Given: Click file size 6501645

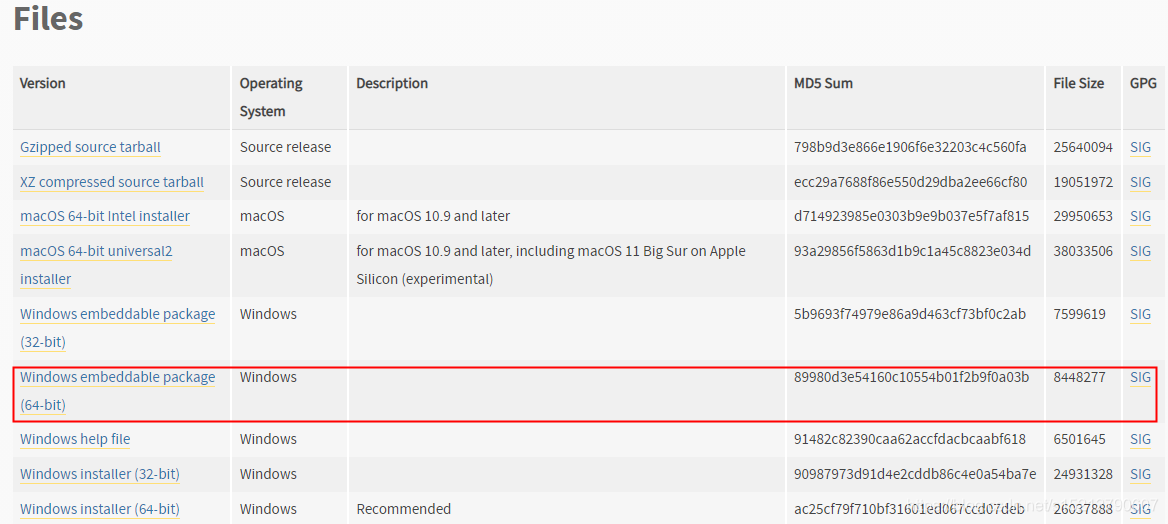Looking at the screenshot, I should pos(1079,439).
